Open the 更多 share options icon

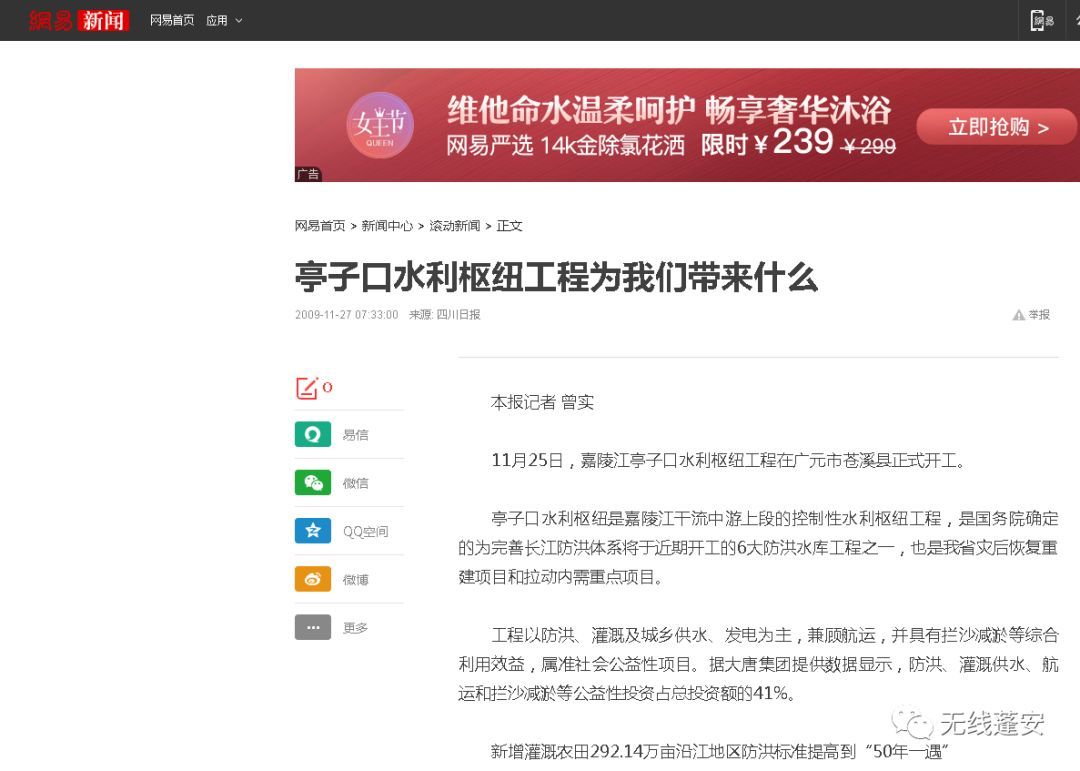[312, 627]
